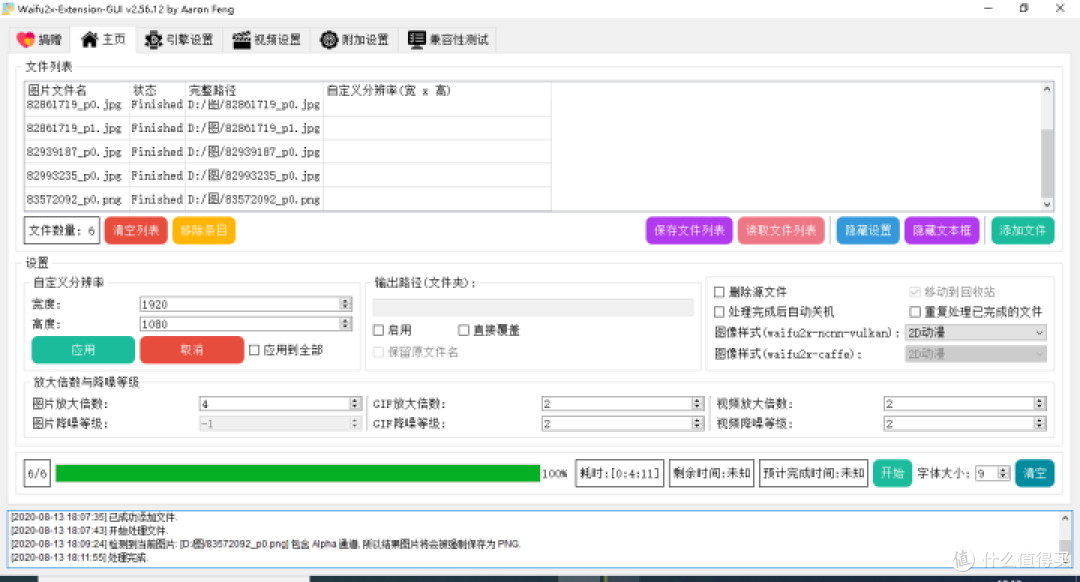Click the green progress bar
The width and height of the screenshot is (1080, 582).
point(298,473)
